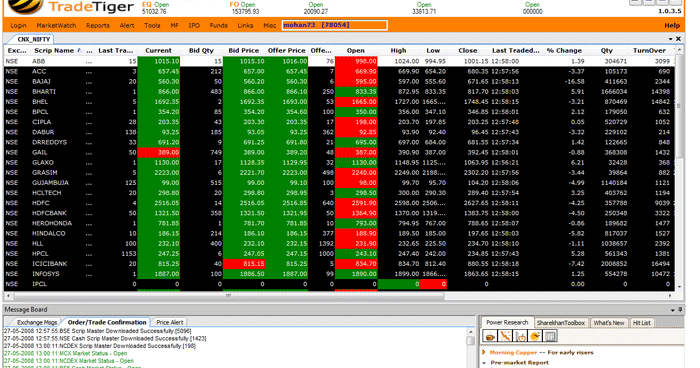The image size is (700, 368).
Task: Switch to the Price Alert tab
Action: 170,322
